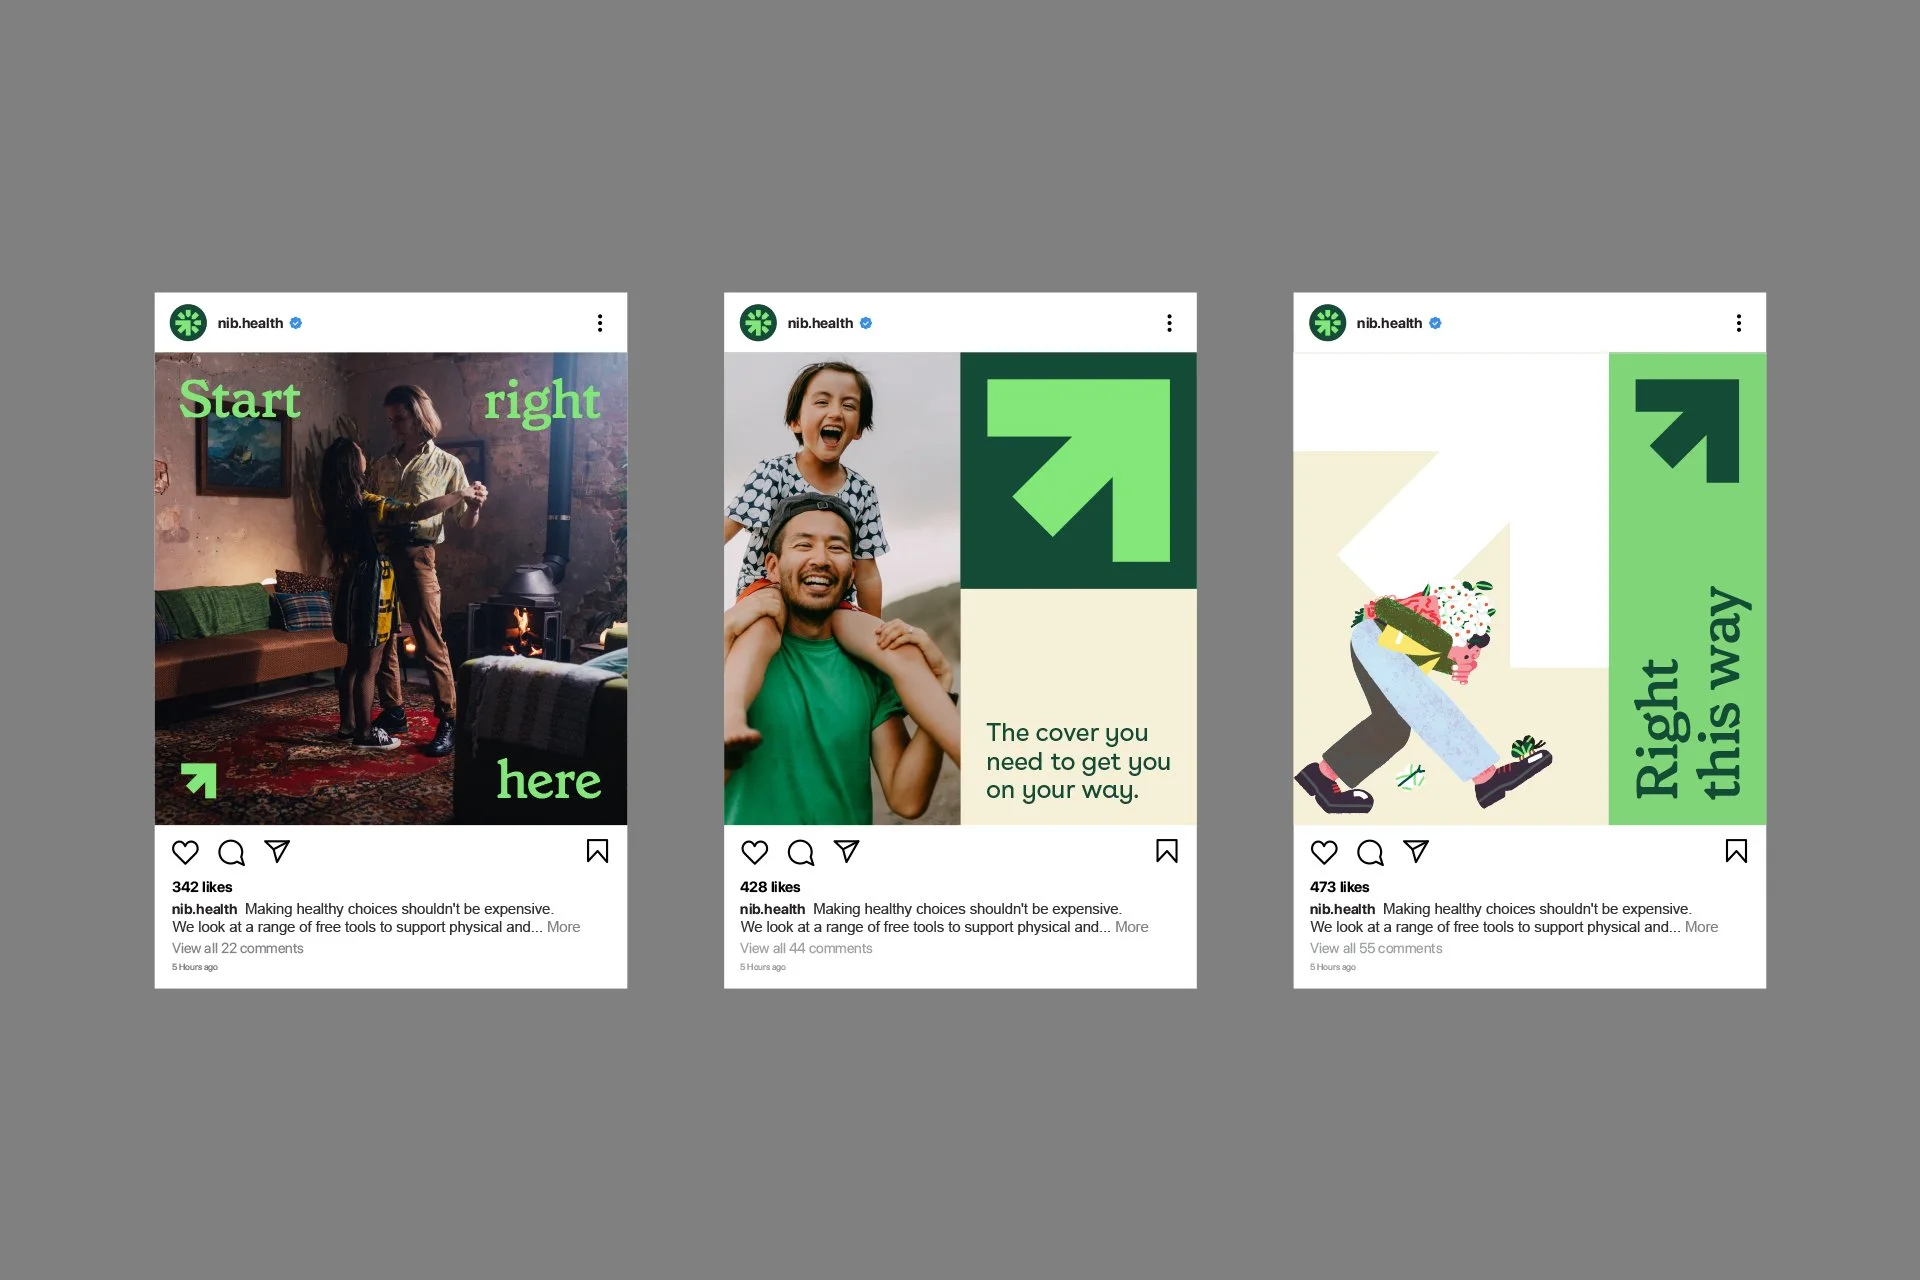Expand caption with More on 428 likes post
This screenshot has width=1920, height=1280.
coord(1131,927)
